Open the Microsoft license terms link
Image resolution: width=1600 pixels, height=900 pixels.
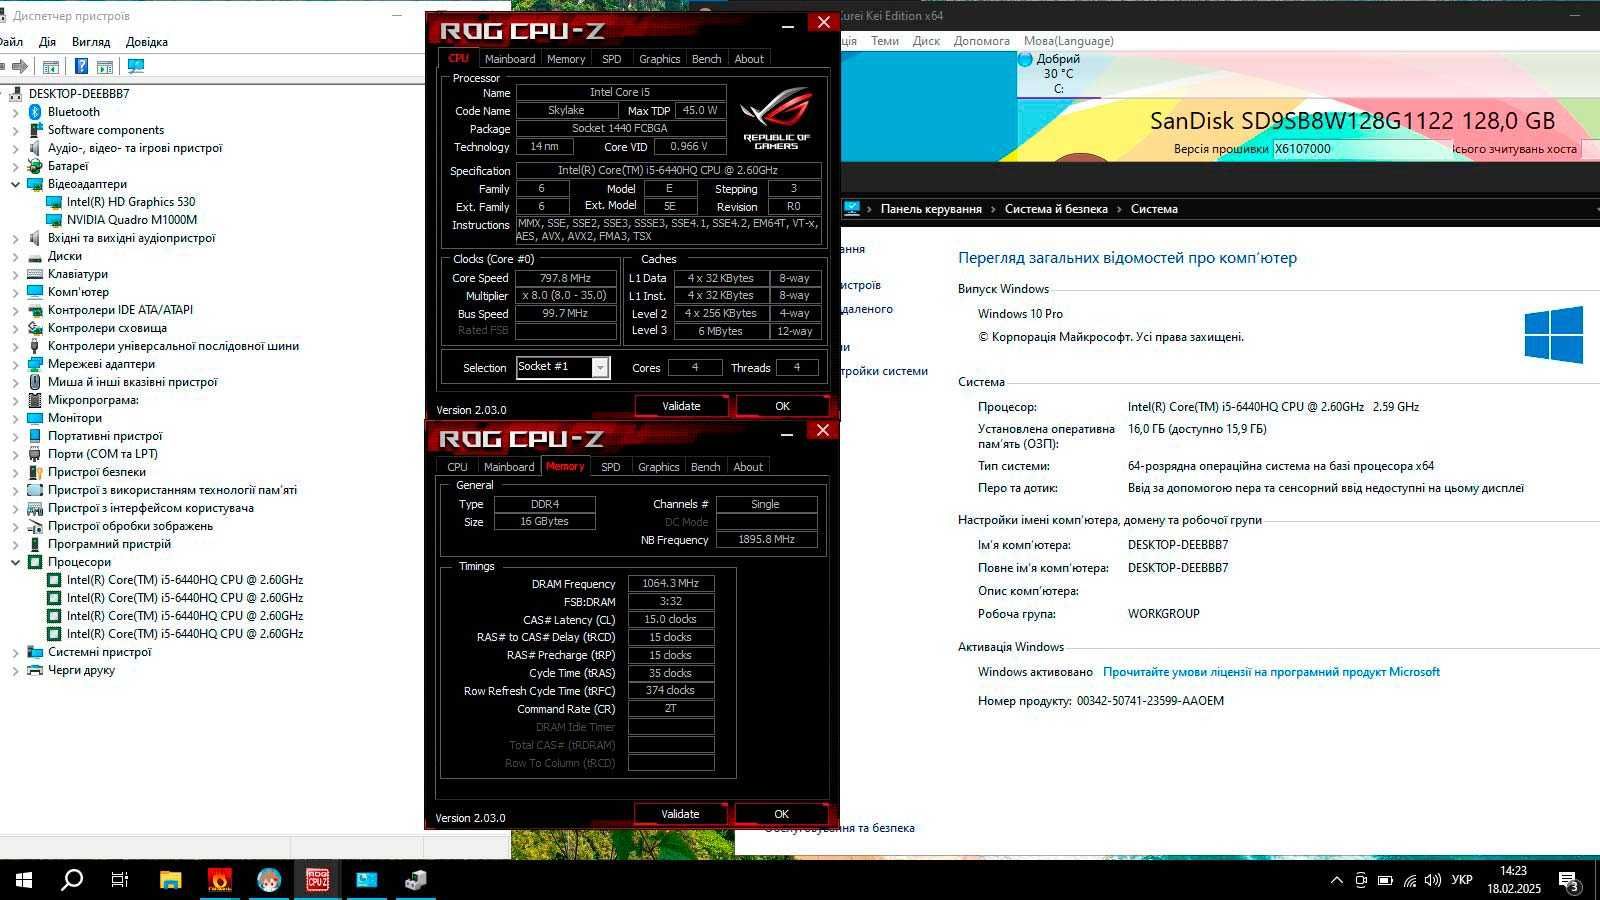click(x=1271, y=672)
